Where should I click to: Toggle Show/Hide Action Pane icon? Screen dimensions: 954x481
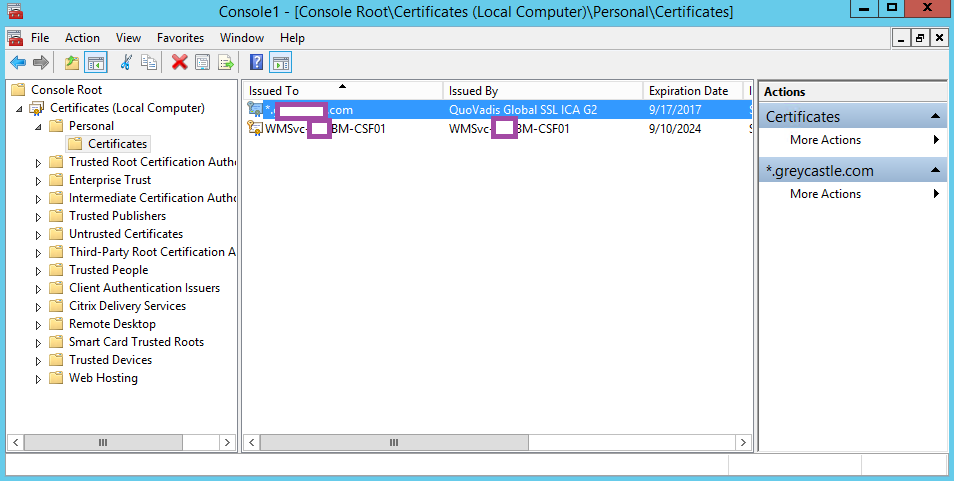click(280, 62)
